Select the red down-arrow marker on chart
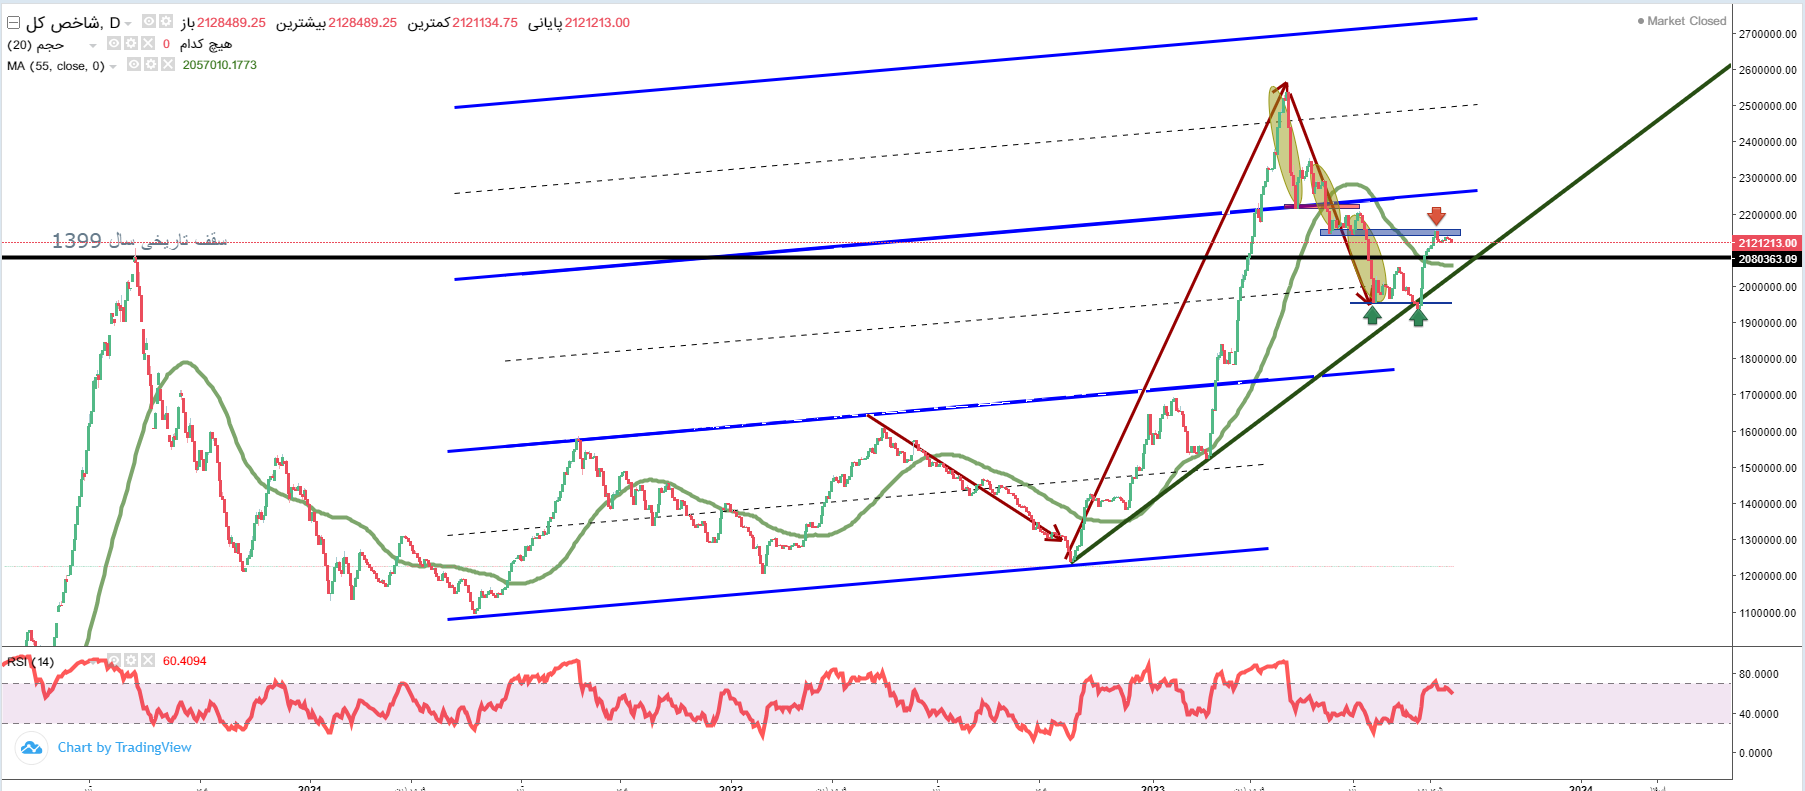The width and height of the screenshot is (1805, 791). point(1436,215)
